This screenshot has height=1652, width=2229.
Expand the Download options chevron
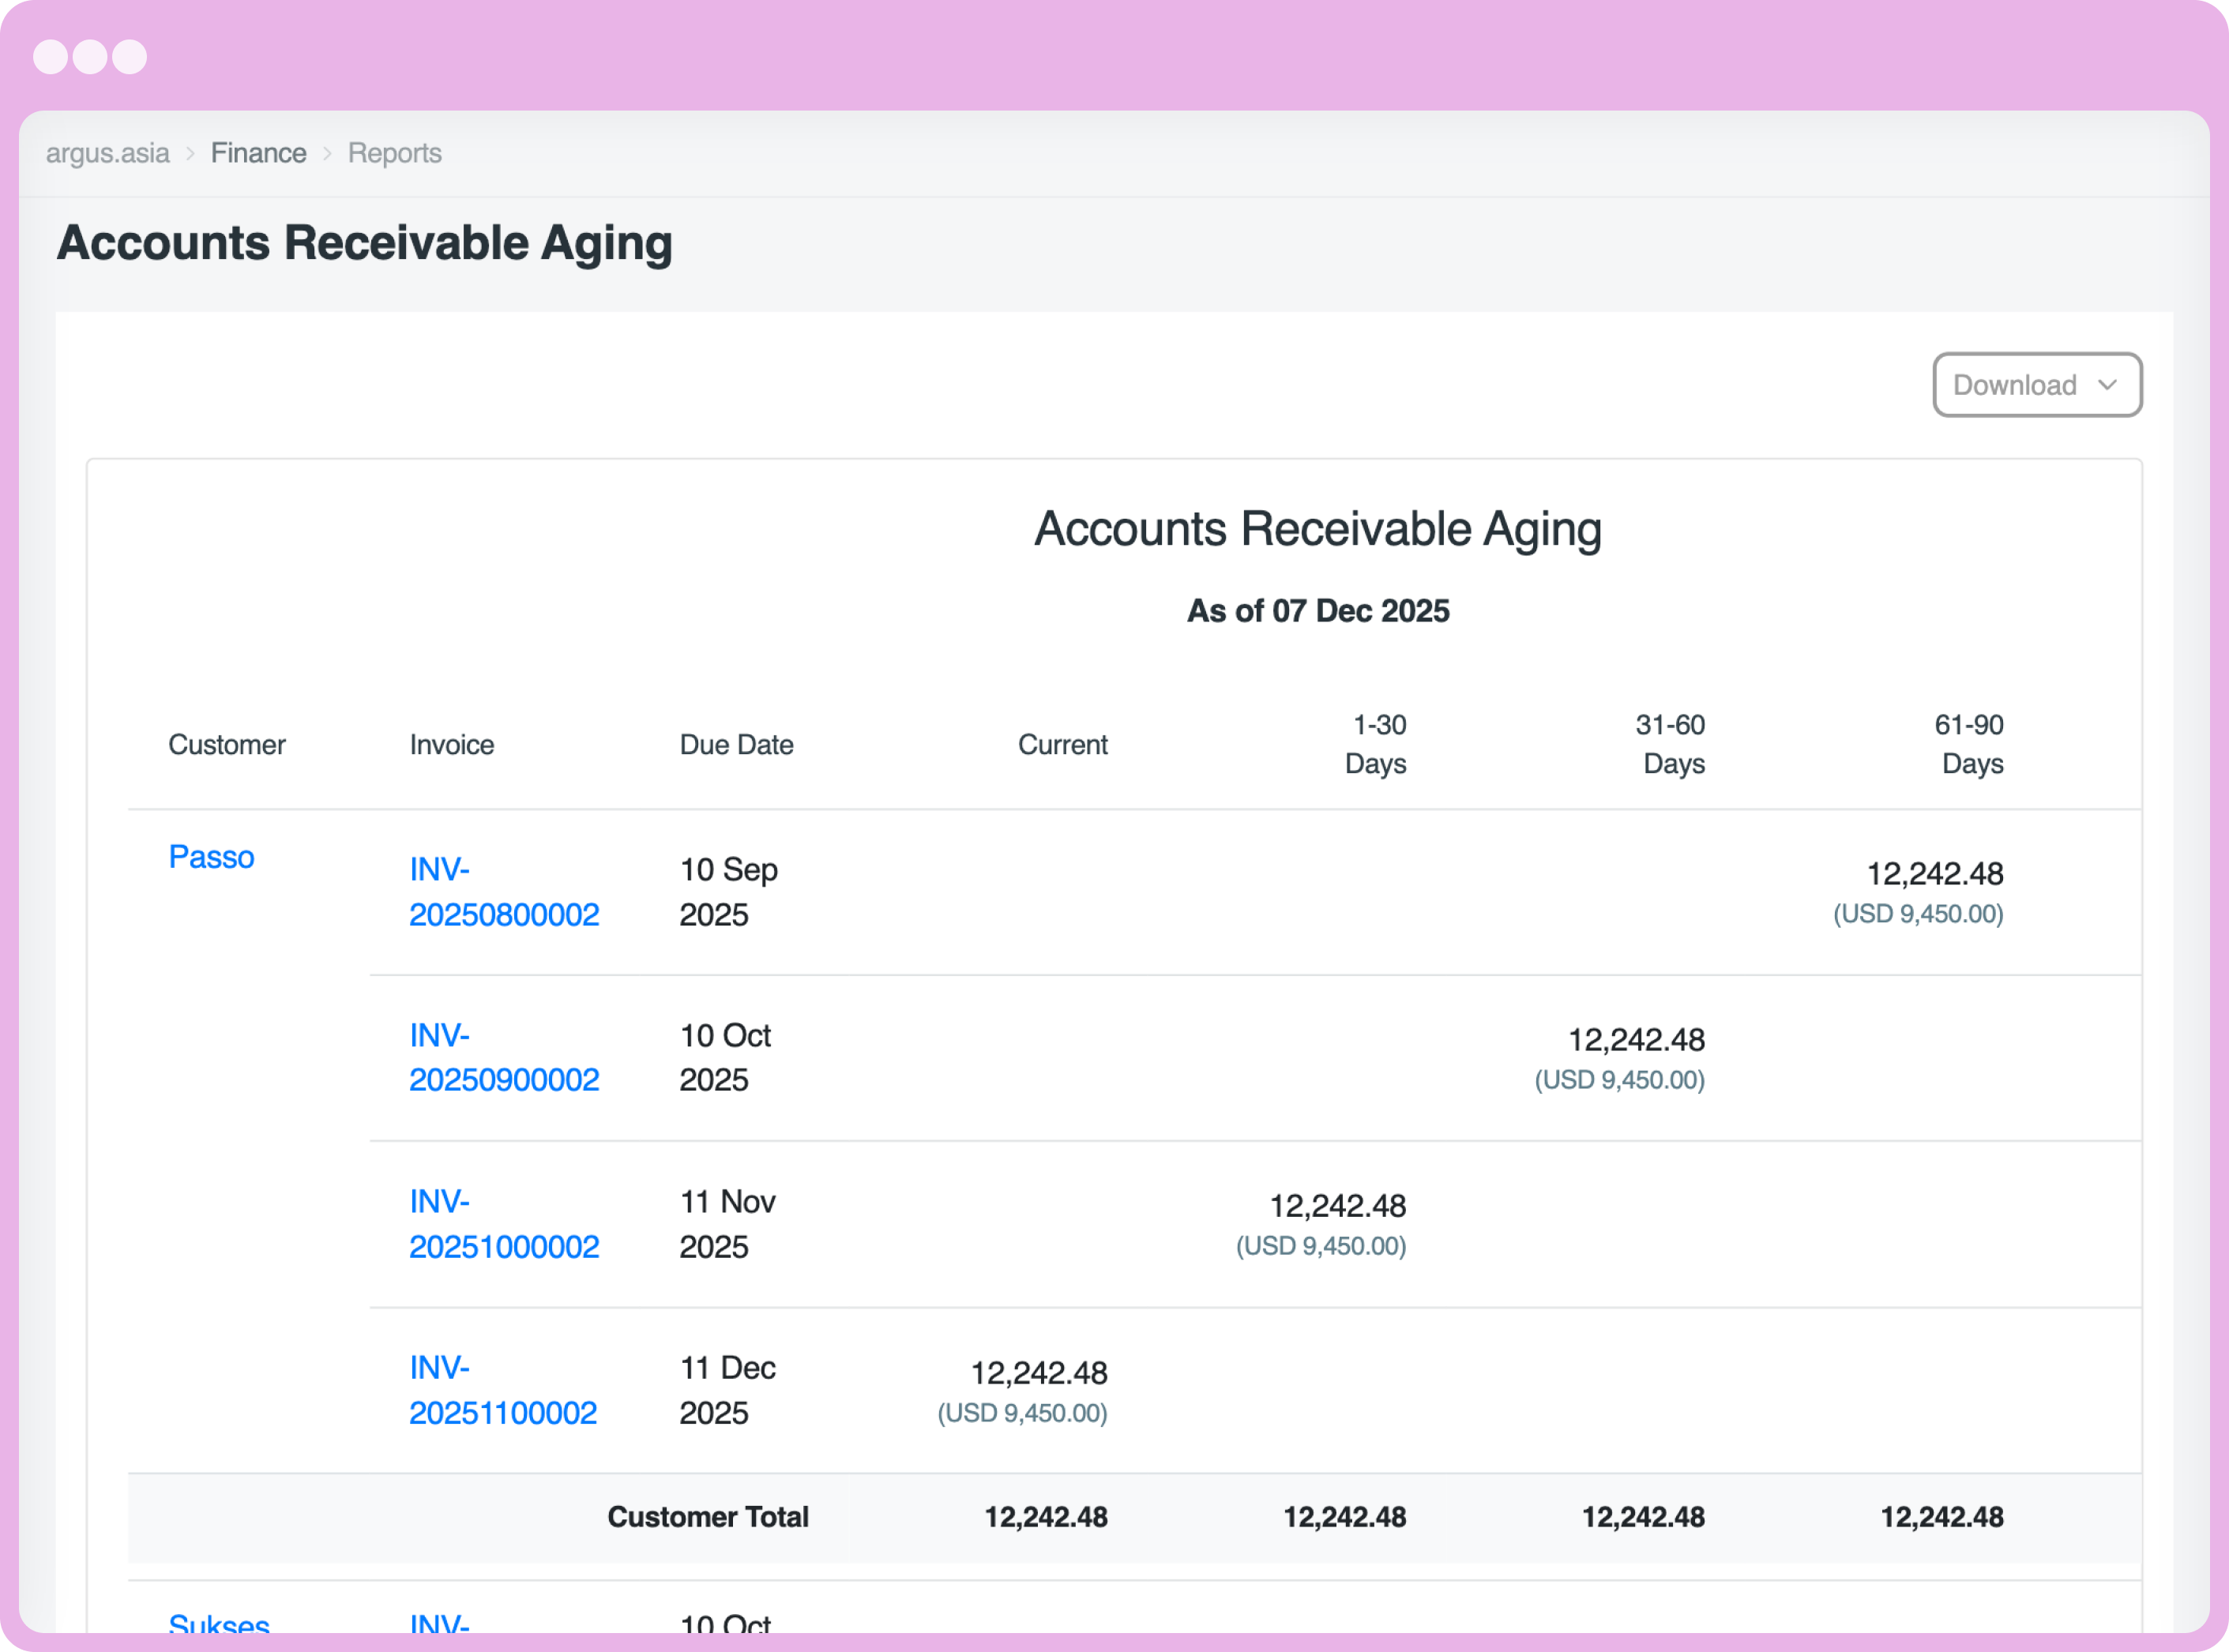coord(2109,385)
